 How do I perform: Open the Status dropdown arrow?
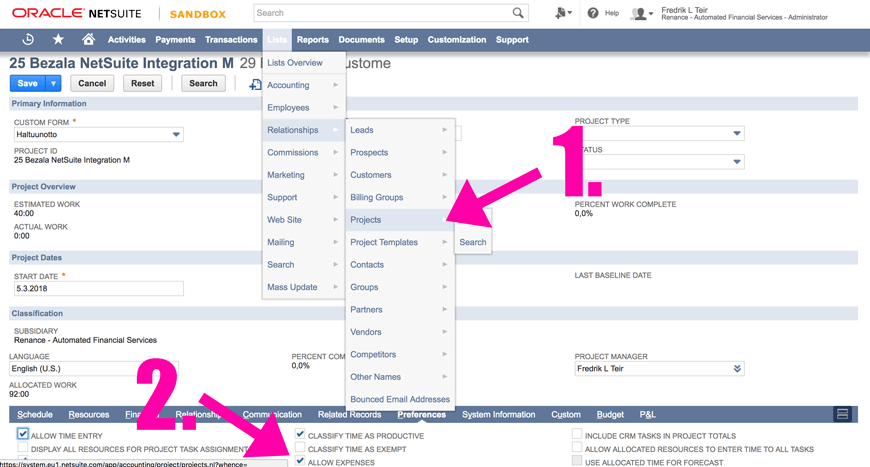[x=737, y=162]
